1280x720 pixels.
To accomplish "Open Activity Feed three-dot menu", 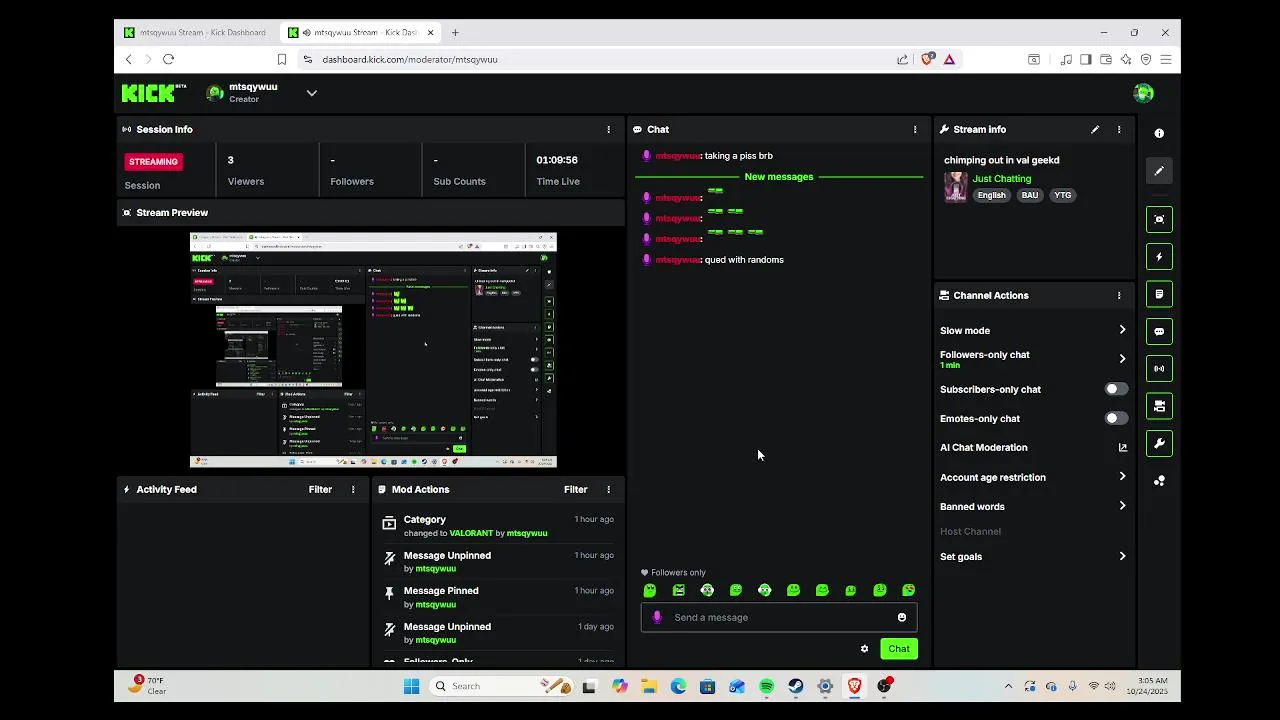I will [352, 489].
